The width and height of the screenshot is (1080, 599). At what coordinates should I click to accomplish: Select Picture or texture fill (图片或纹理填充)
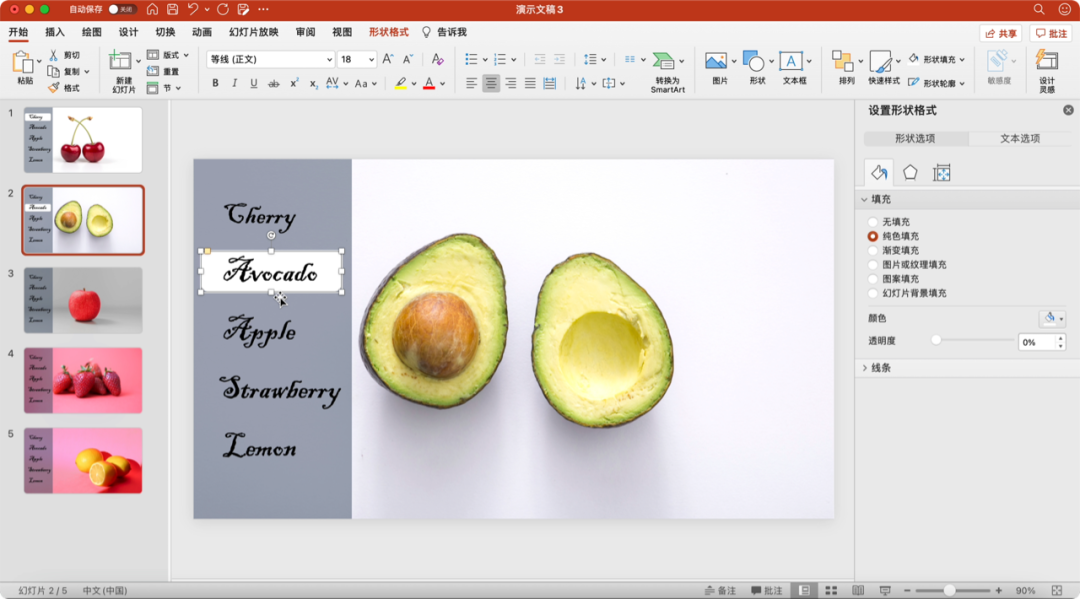(873, 264)
